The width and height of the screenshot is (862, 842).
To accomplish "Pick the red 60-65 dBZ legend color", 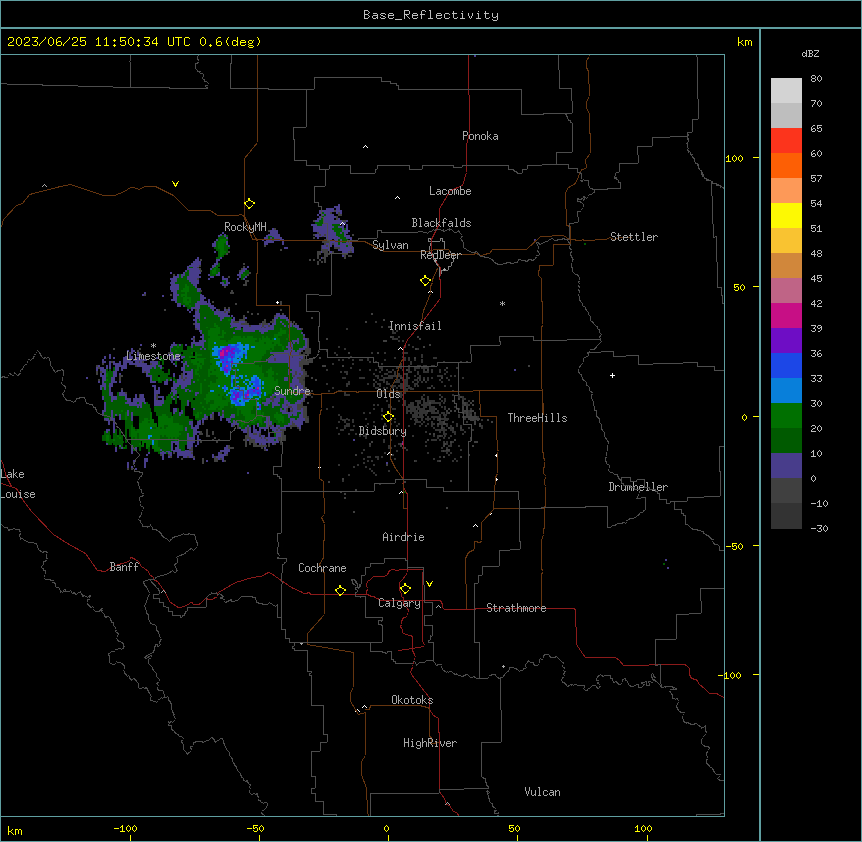I will pos(786,141).
